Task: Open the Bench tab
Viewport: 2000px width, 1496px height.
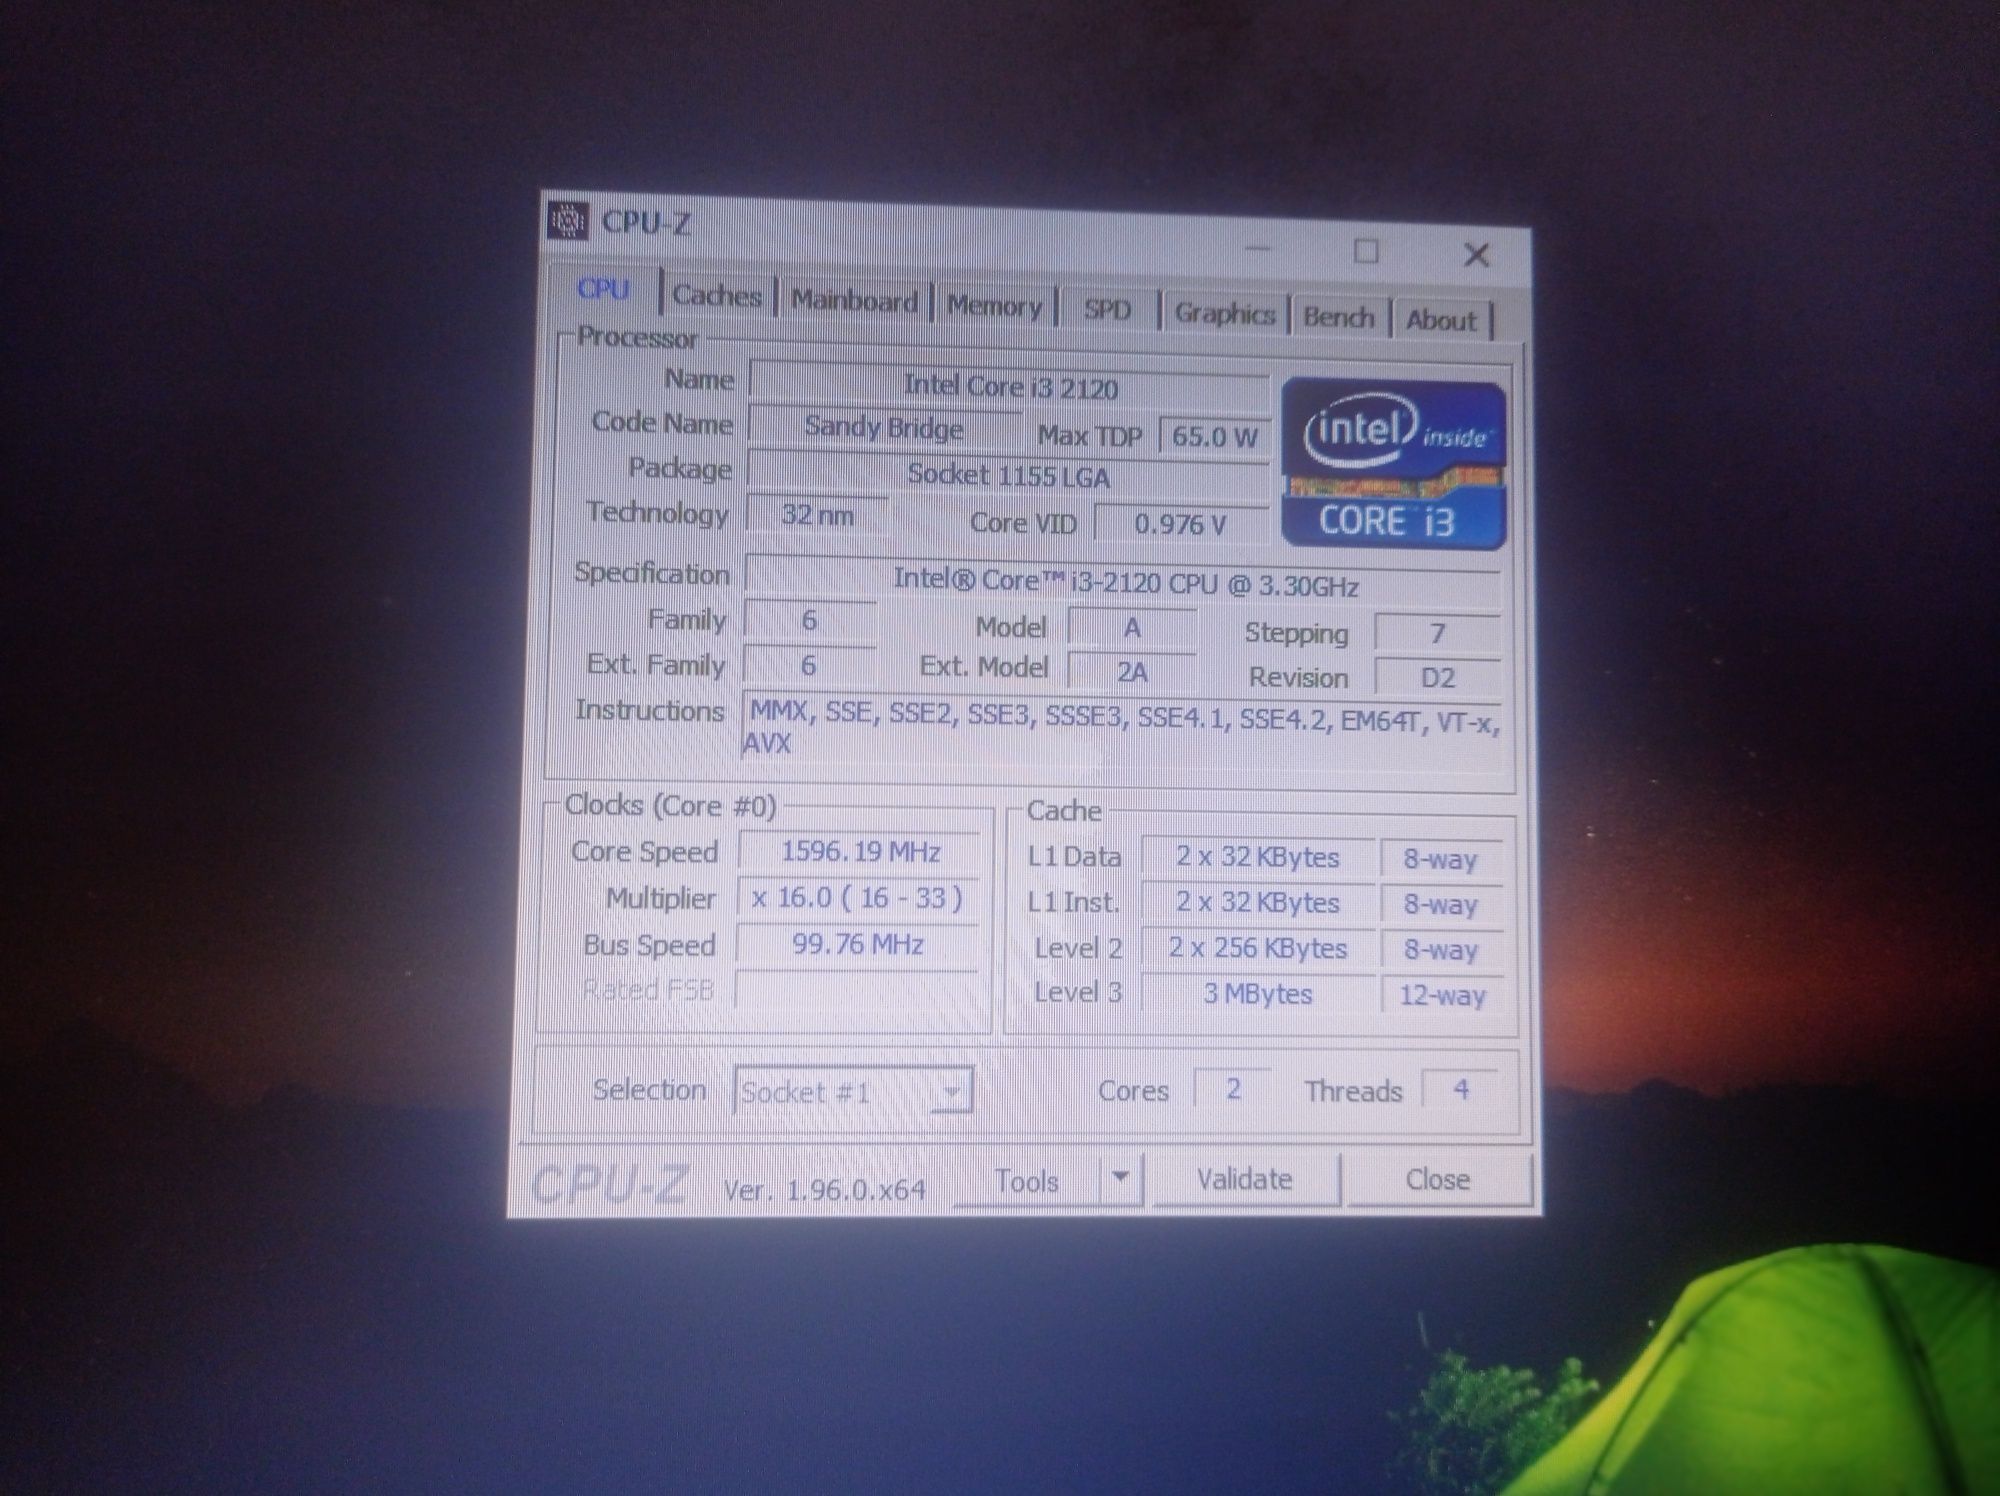Action: click(1339, 318)
